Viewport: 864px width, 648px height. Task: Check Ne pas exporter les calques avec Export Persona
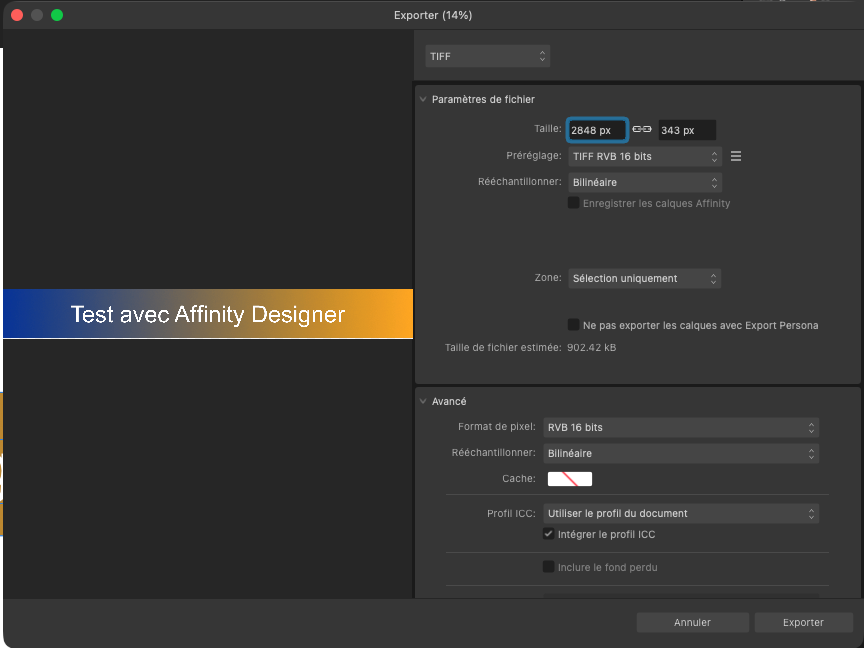(574, 325)
